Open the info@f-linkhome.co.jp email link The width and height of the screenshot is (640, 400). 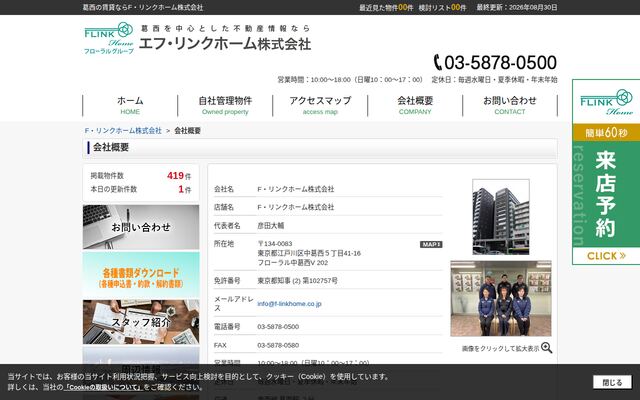click(x=289, y=304)
